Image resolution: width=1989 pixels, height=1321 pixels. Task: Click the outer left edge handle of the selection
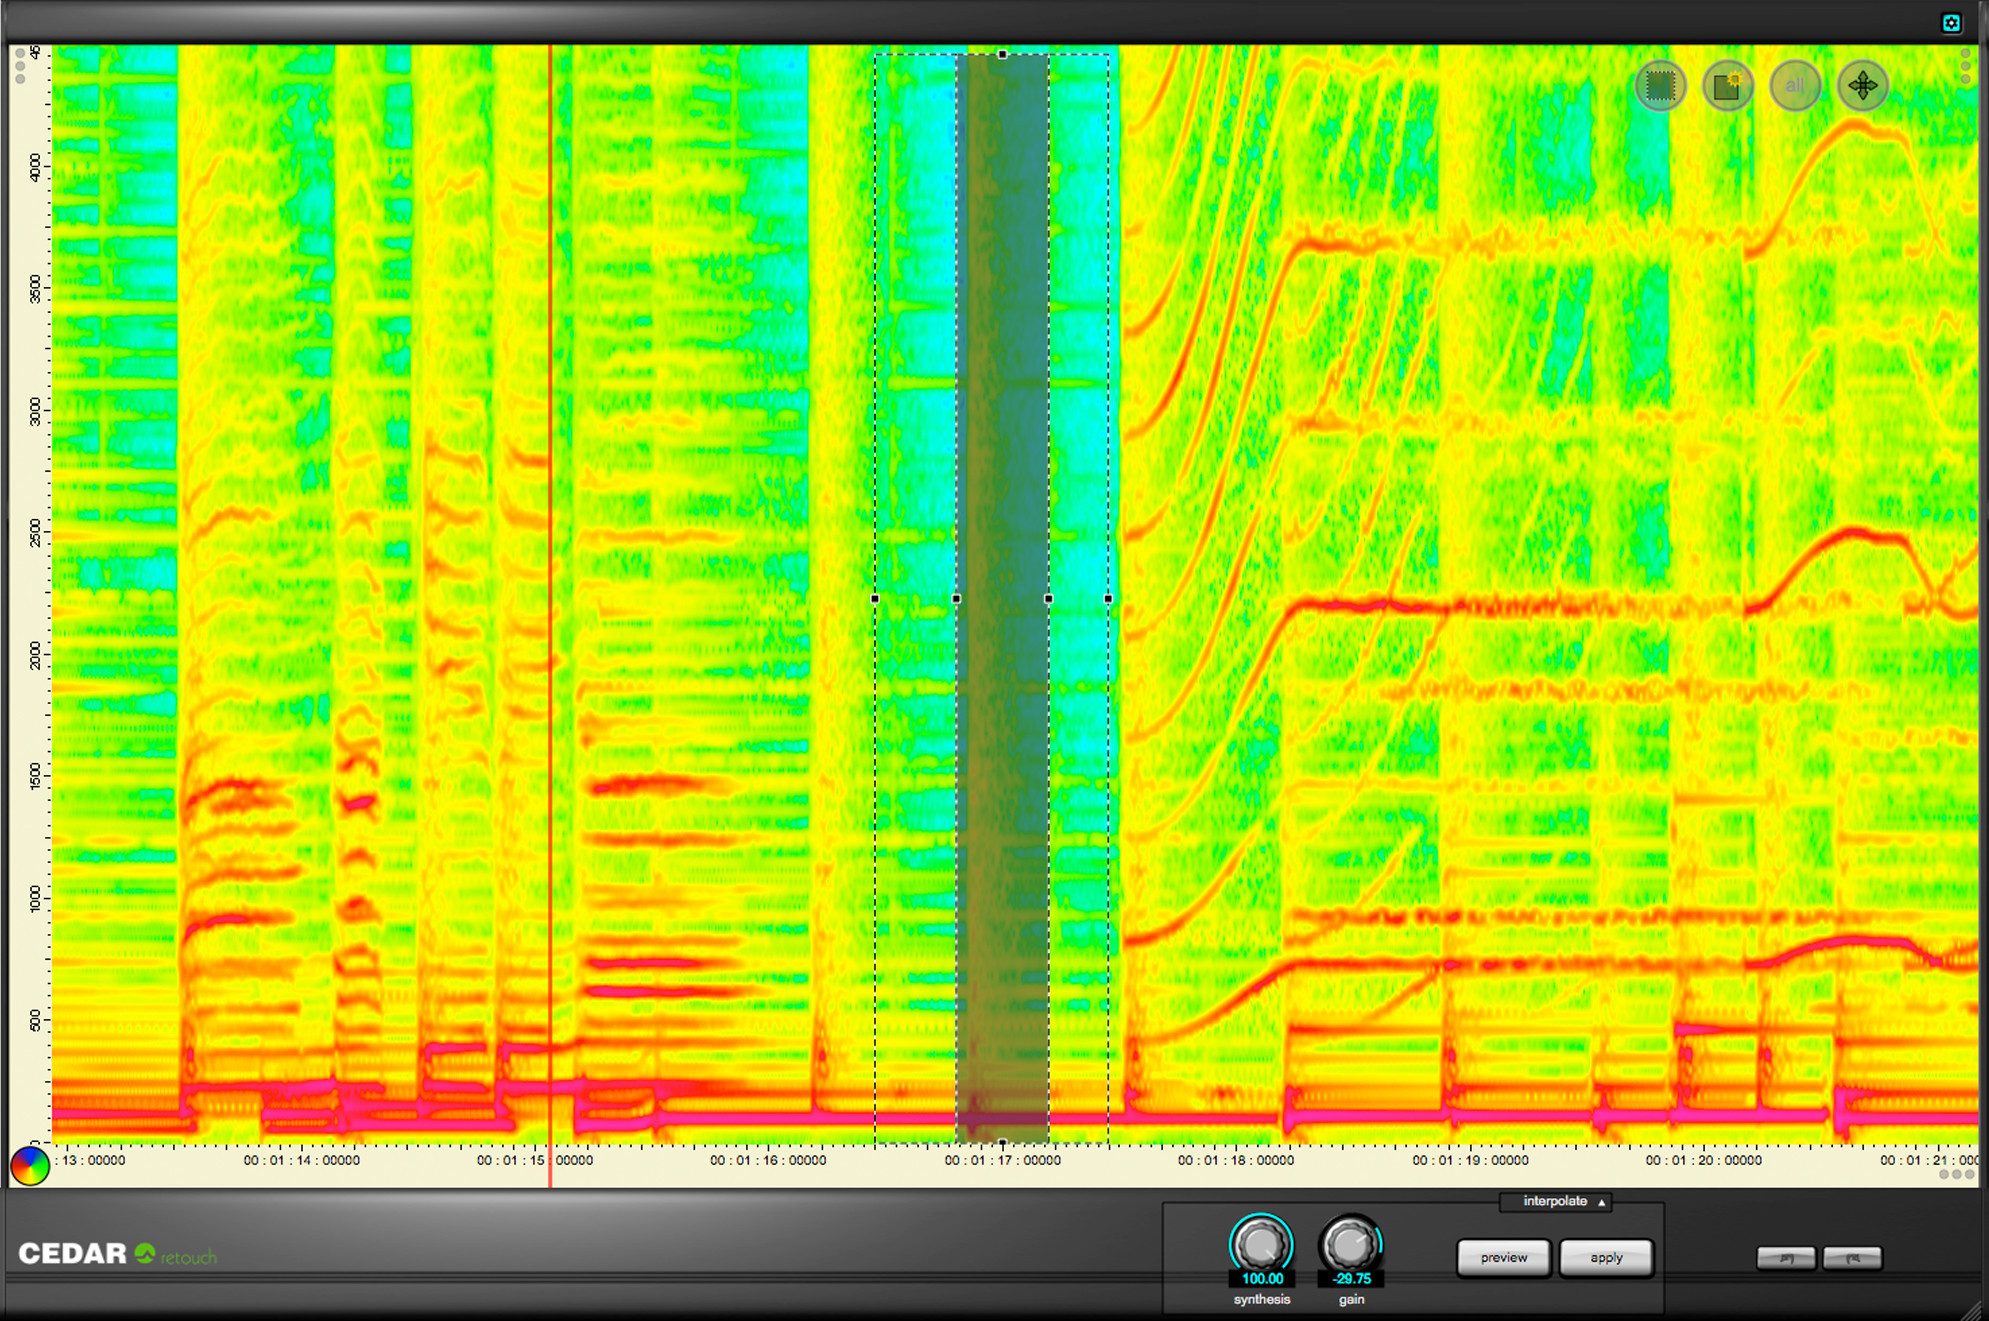pos(875,599)
